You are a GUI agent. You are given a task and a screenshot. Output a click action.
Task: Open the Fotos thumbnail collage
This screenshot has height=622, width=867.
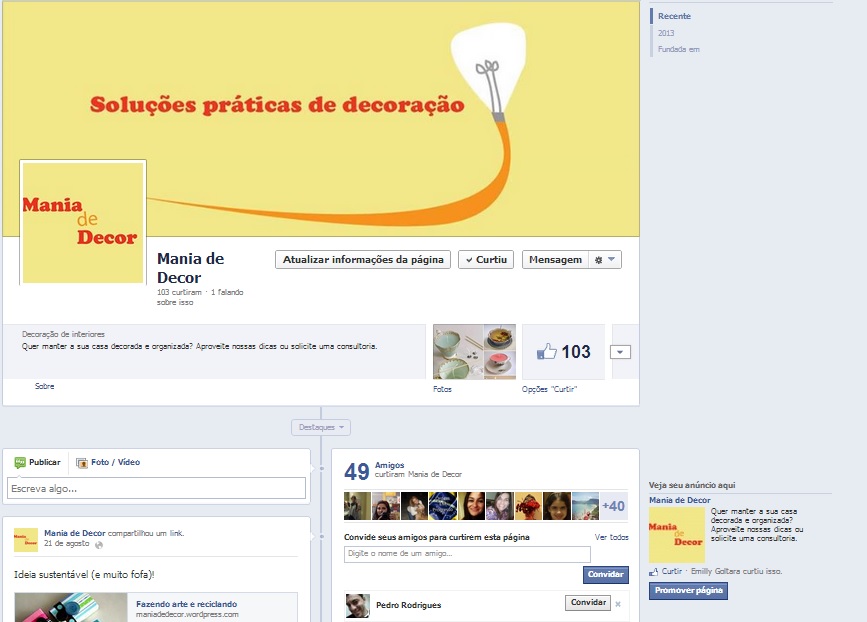coord(474,352)
